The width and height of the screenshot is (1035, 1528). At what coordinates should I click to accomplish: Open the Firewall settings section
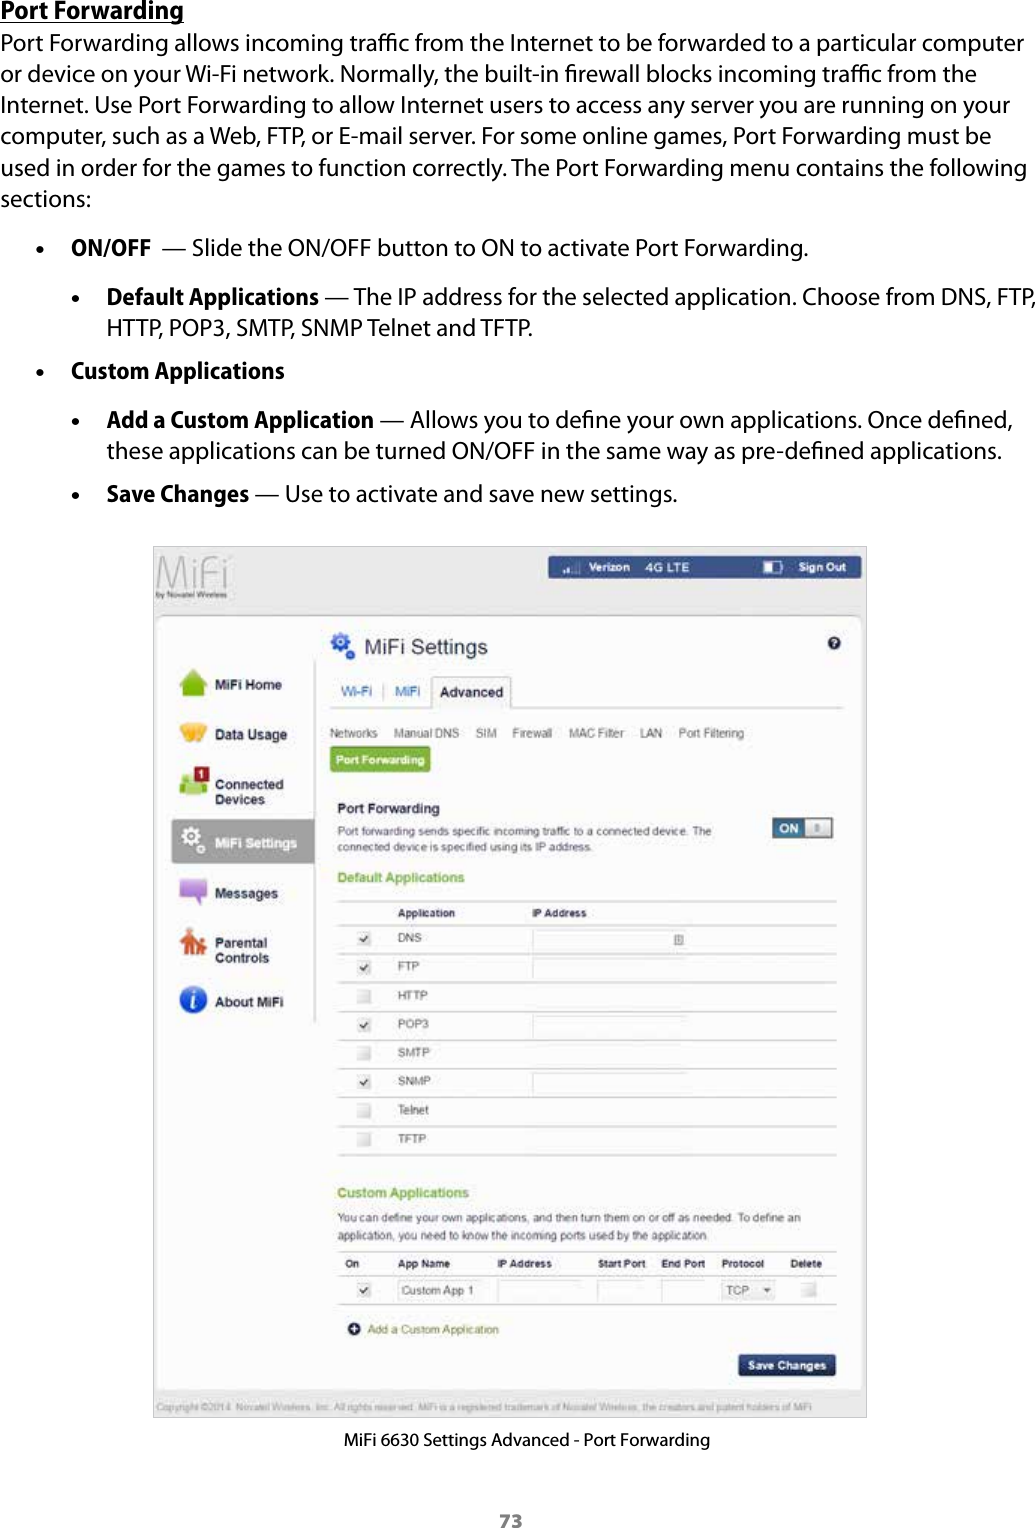point(532,732)
